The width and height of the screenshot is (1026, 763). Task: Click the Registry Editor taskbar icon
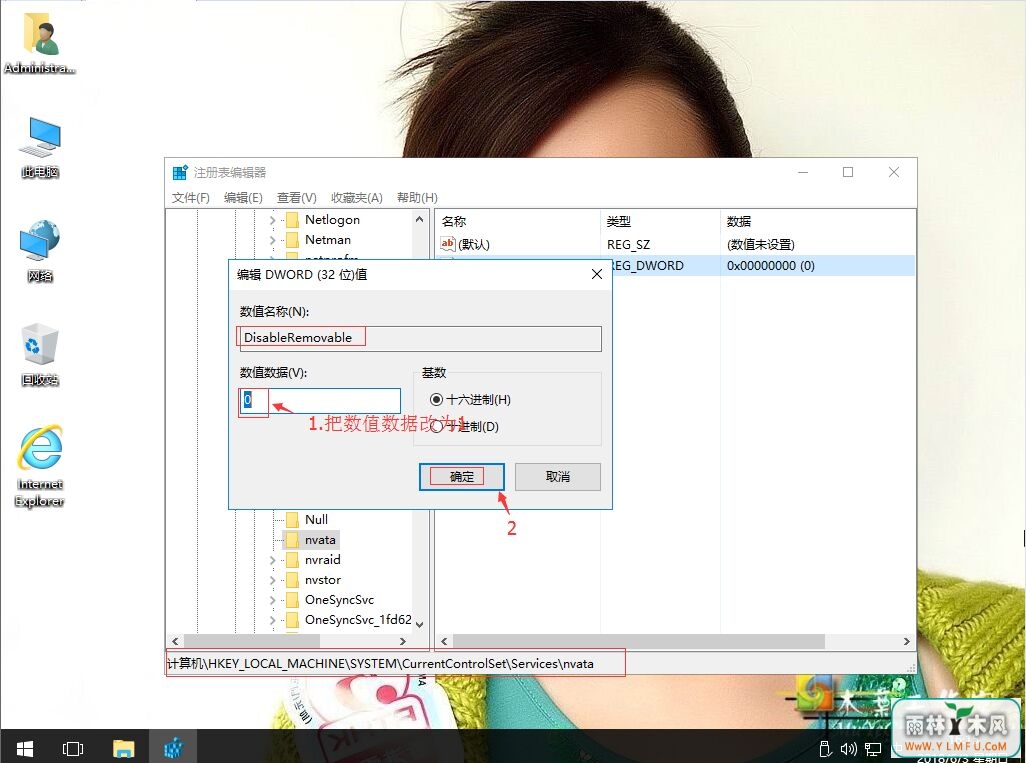coord(173,748)
